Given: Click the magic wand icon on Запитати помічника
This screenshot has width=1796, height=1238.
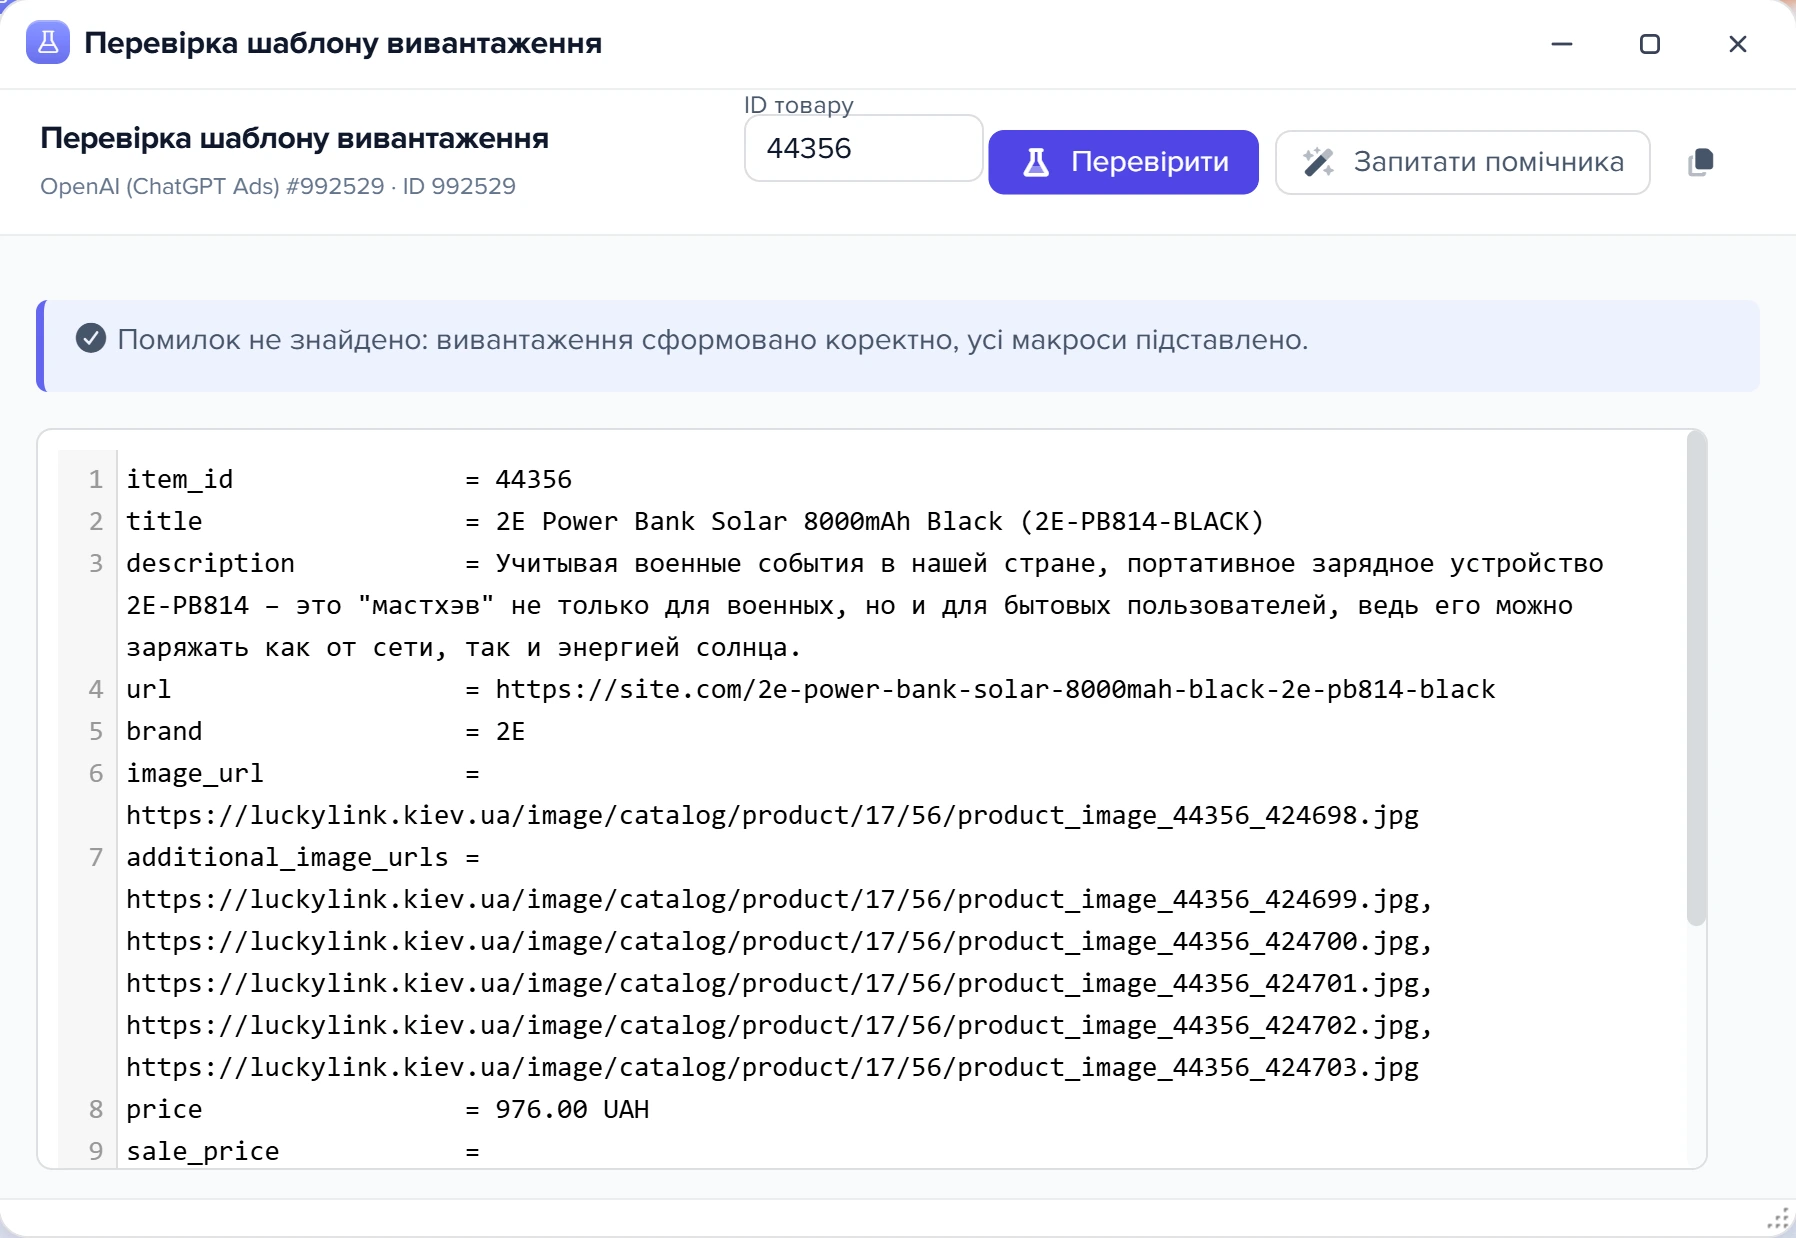Looking at the screenshot, I should [x=1319, y=162].
